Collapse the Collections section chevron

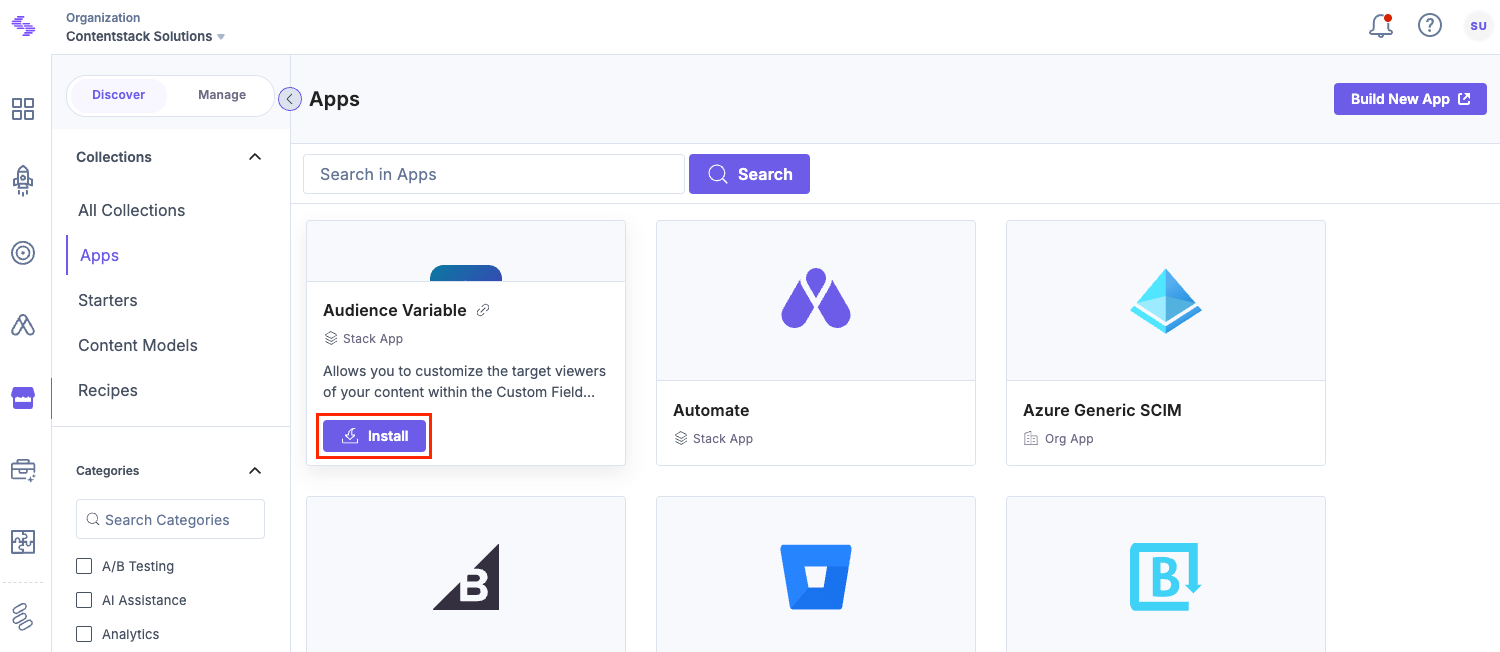click(255, 157)
